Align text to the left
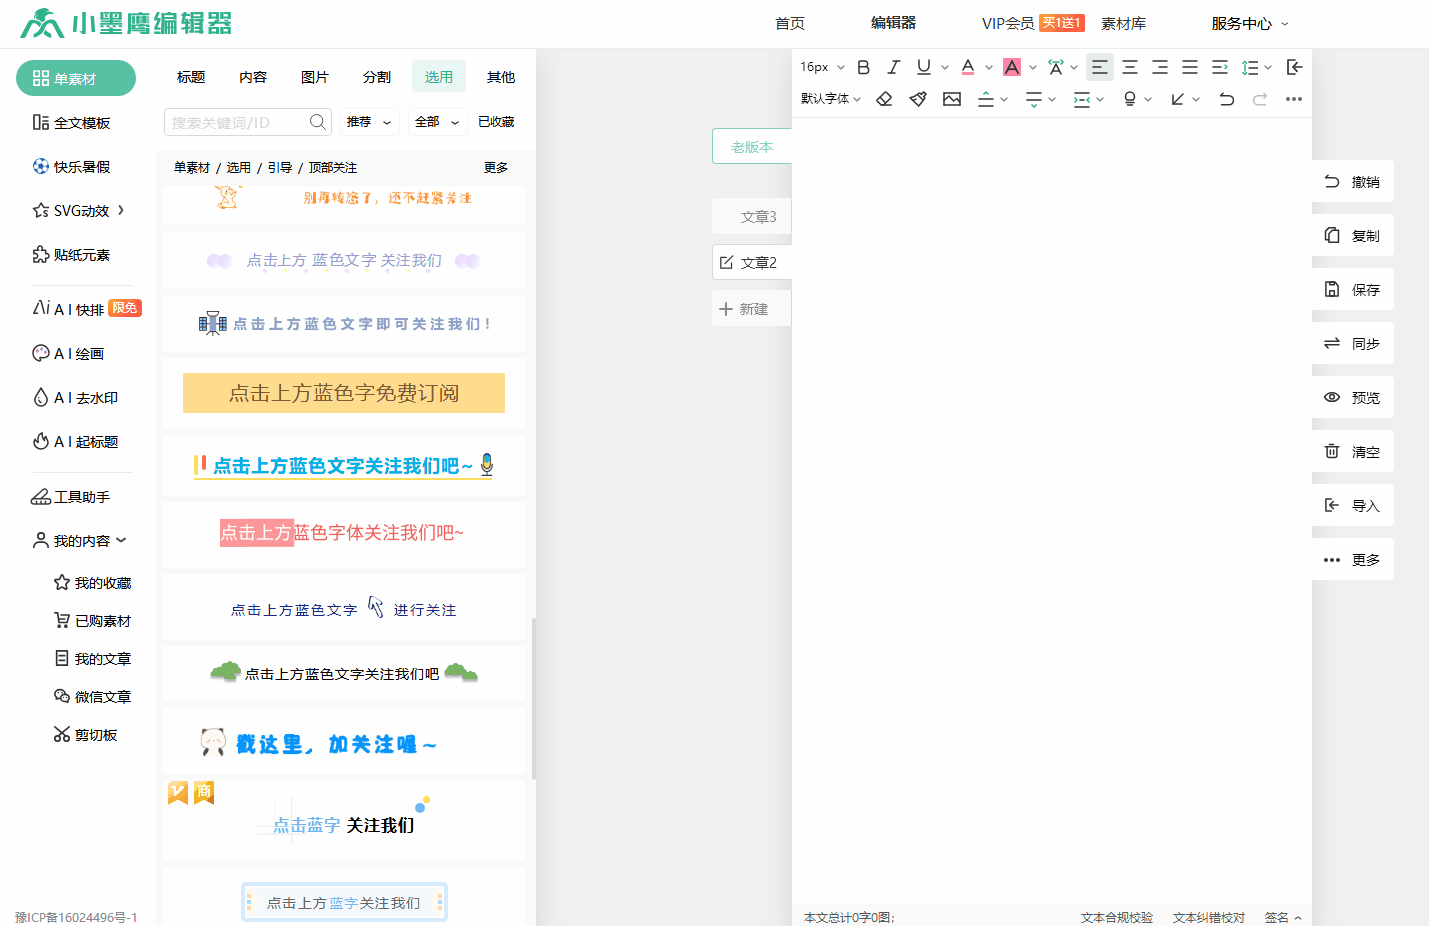This screenshot has width=1429, height=926. pos(1100,67)
